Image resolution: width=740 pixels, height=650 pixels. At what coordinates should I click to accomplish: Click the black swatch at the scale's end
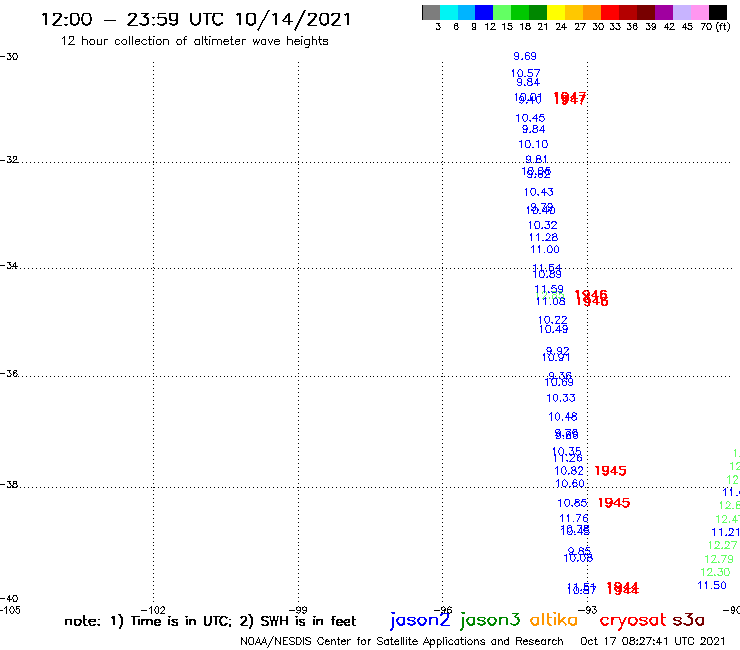717,12
